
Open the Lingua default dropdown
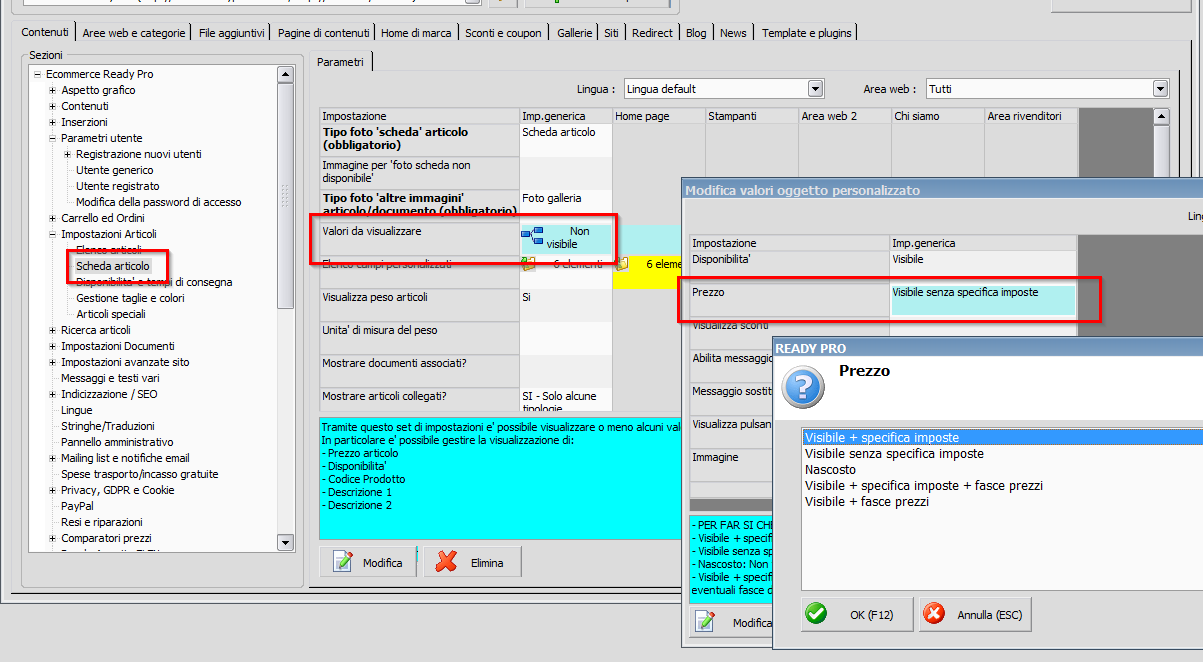[x=815, y=89]
